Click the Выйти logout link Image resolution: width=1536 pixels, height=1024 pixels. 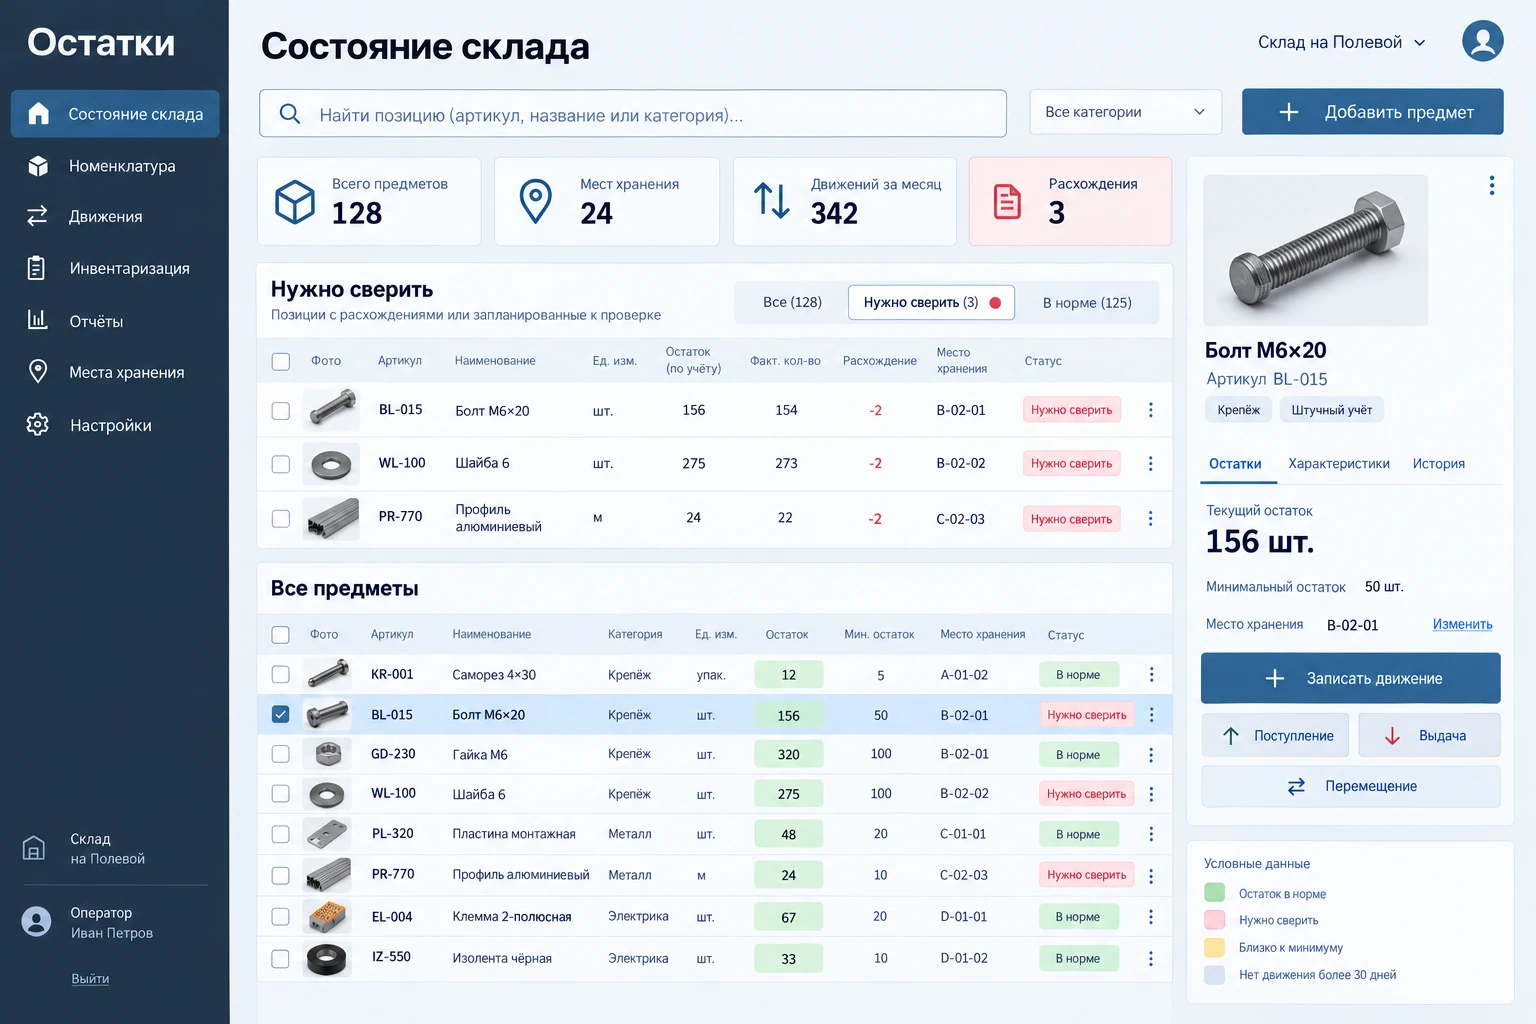tap(90, 979)
